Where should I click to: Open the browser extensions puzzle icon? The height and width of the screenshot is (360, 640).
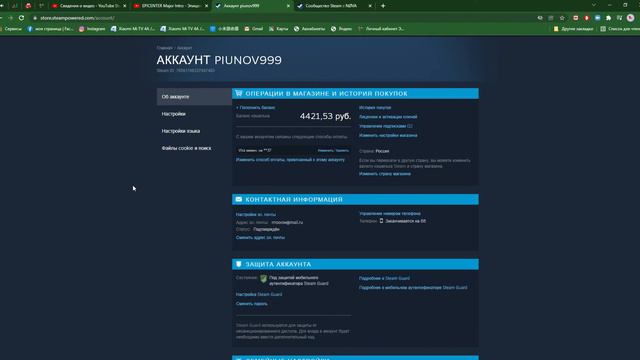point(609,18)
